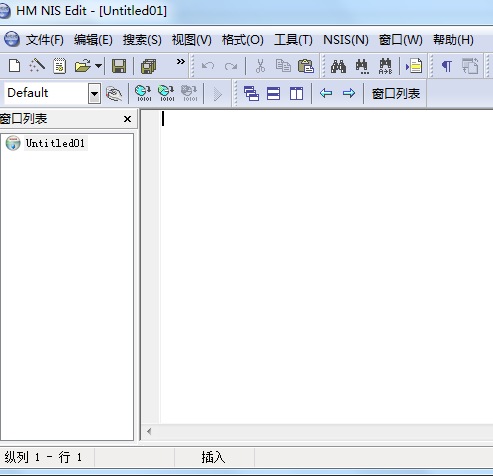Toggle special characters pilcrow icon

pyautogui.click(x=447, y=66)
